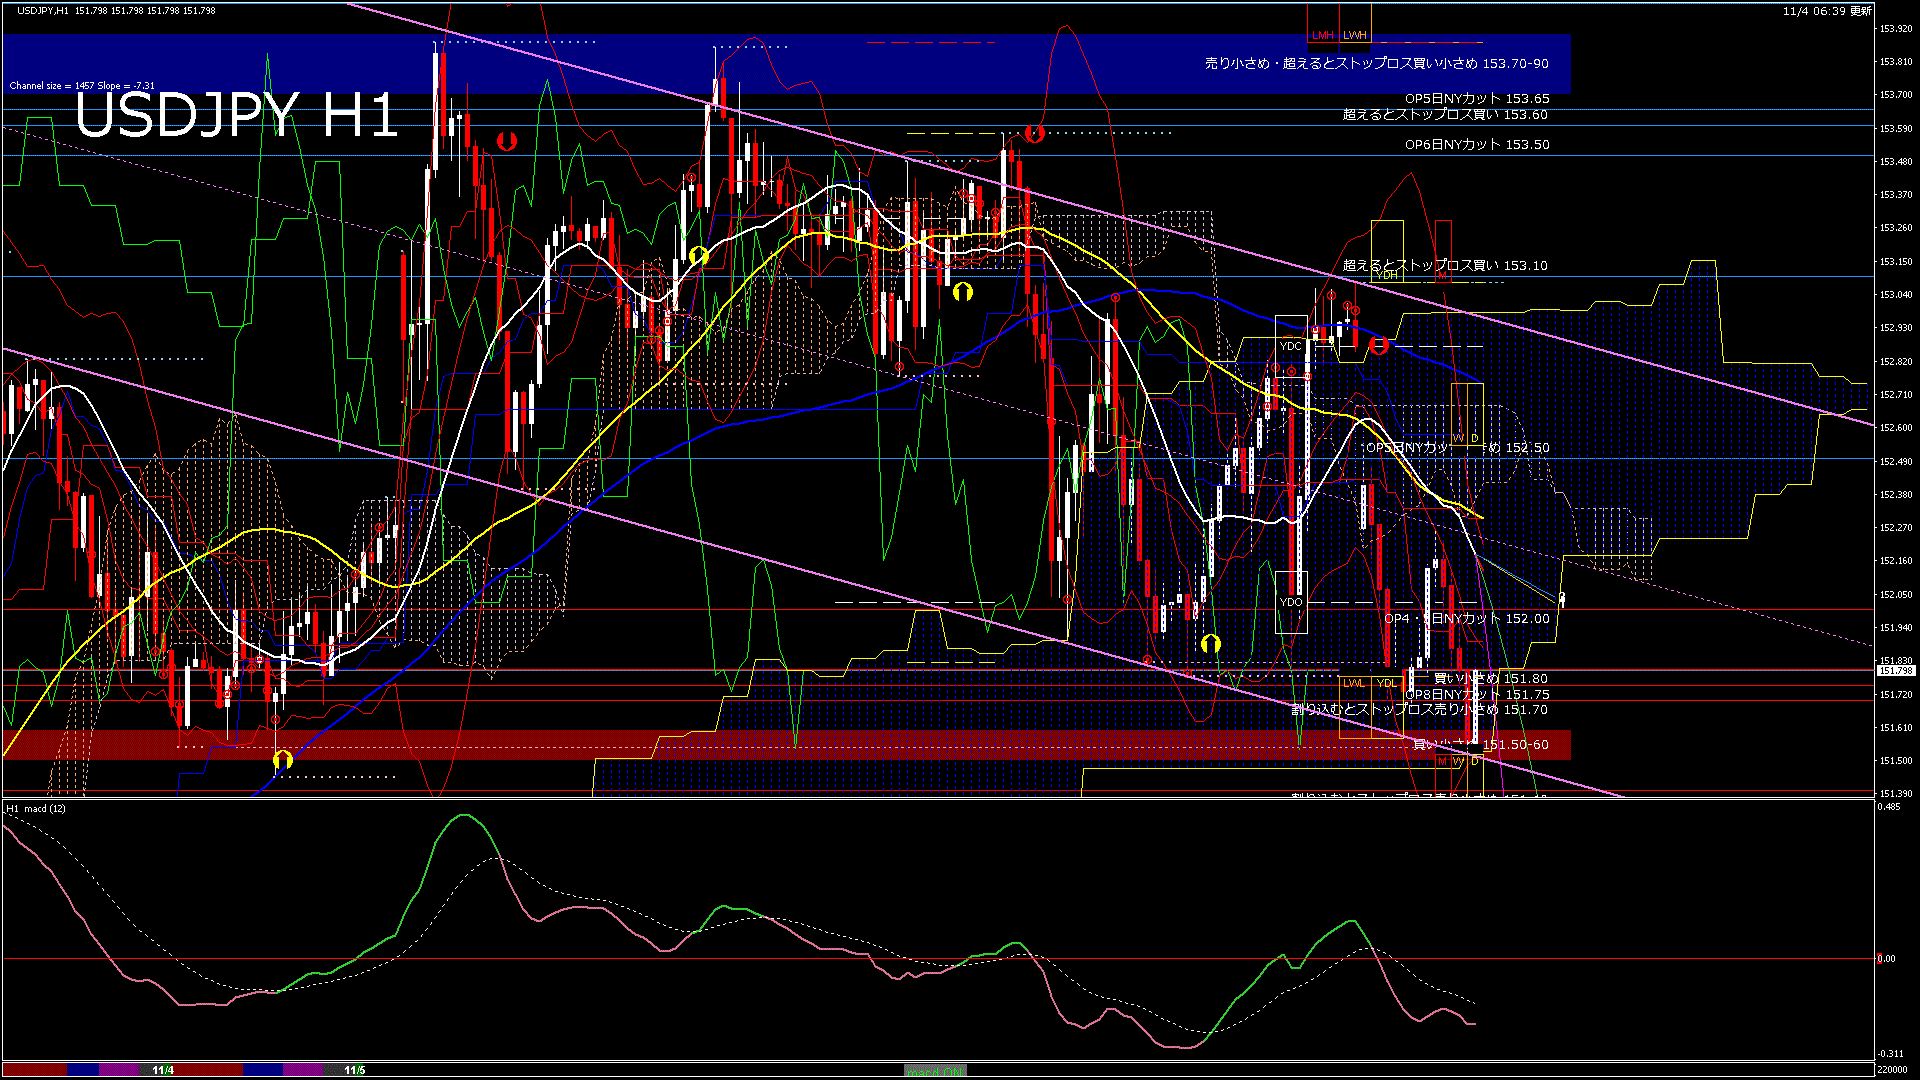The width and height of the screenshot is (1920, 1080).
Task: Click the blue 153.70-90 sell zone rectangle
Action: tap(786, 64)
